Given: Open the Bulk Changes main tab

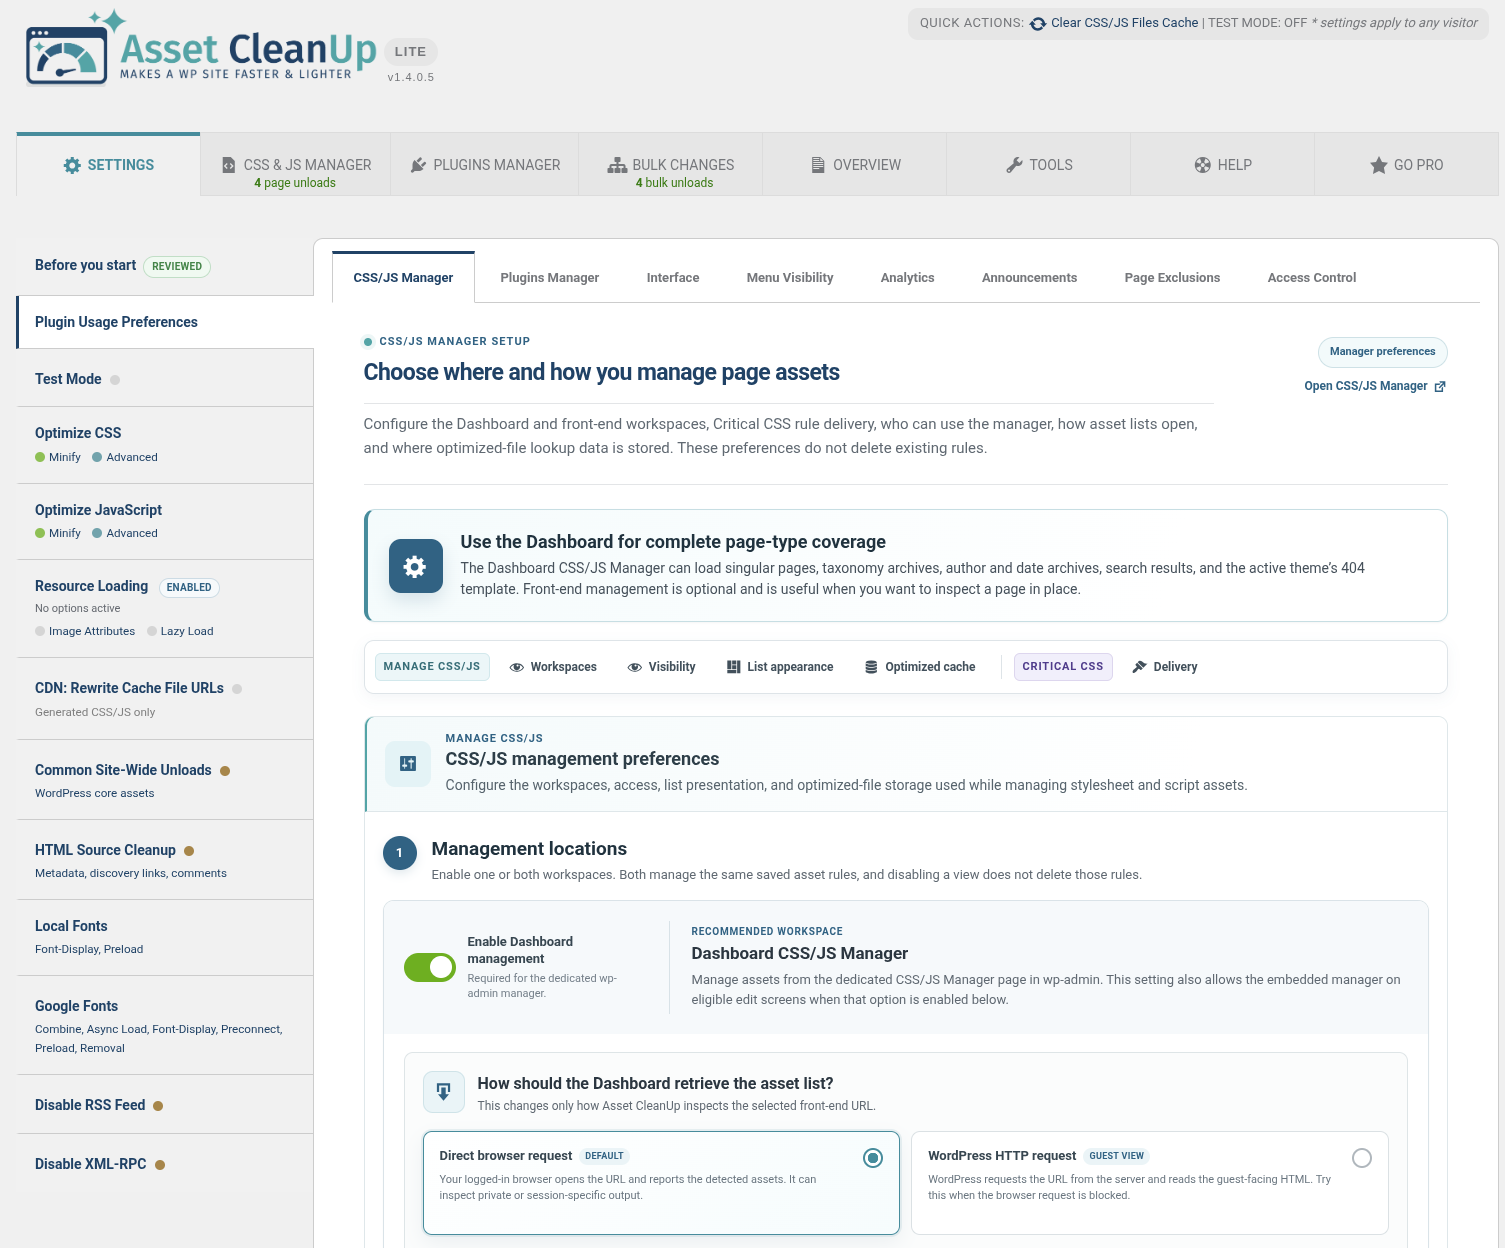Looking at the screenshot, I should point(671,165).
